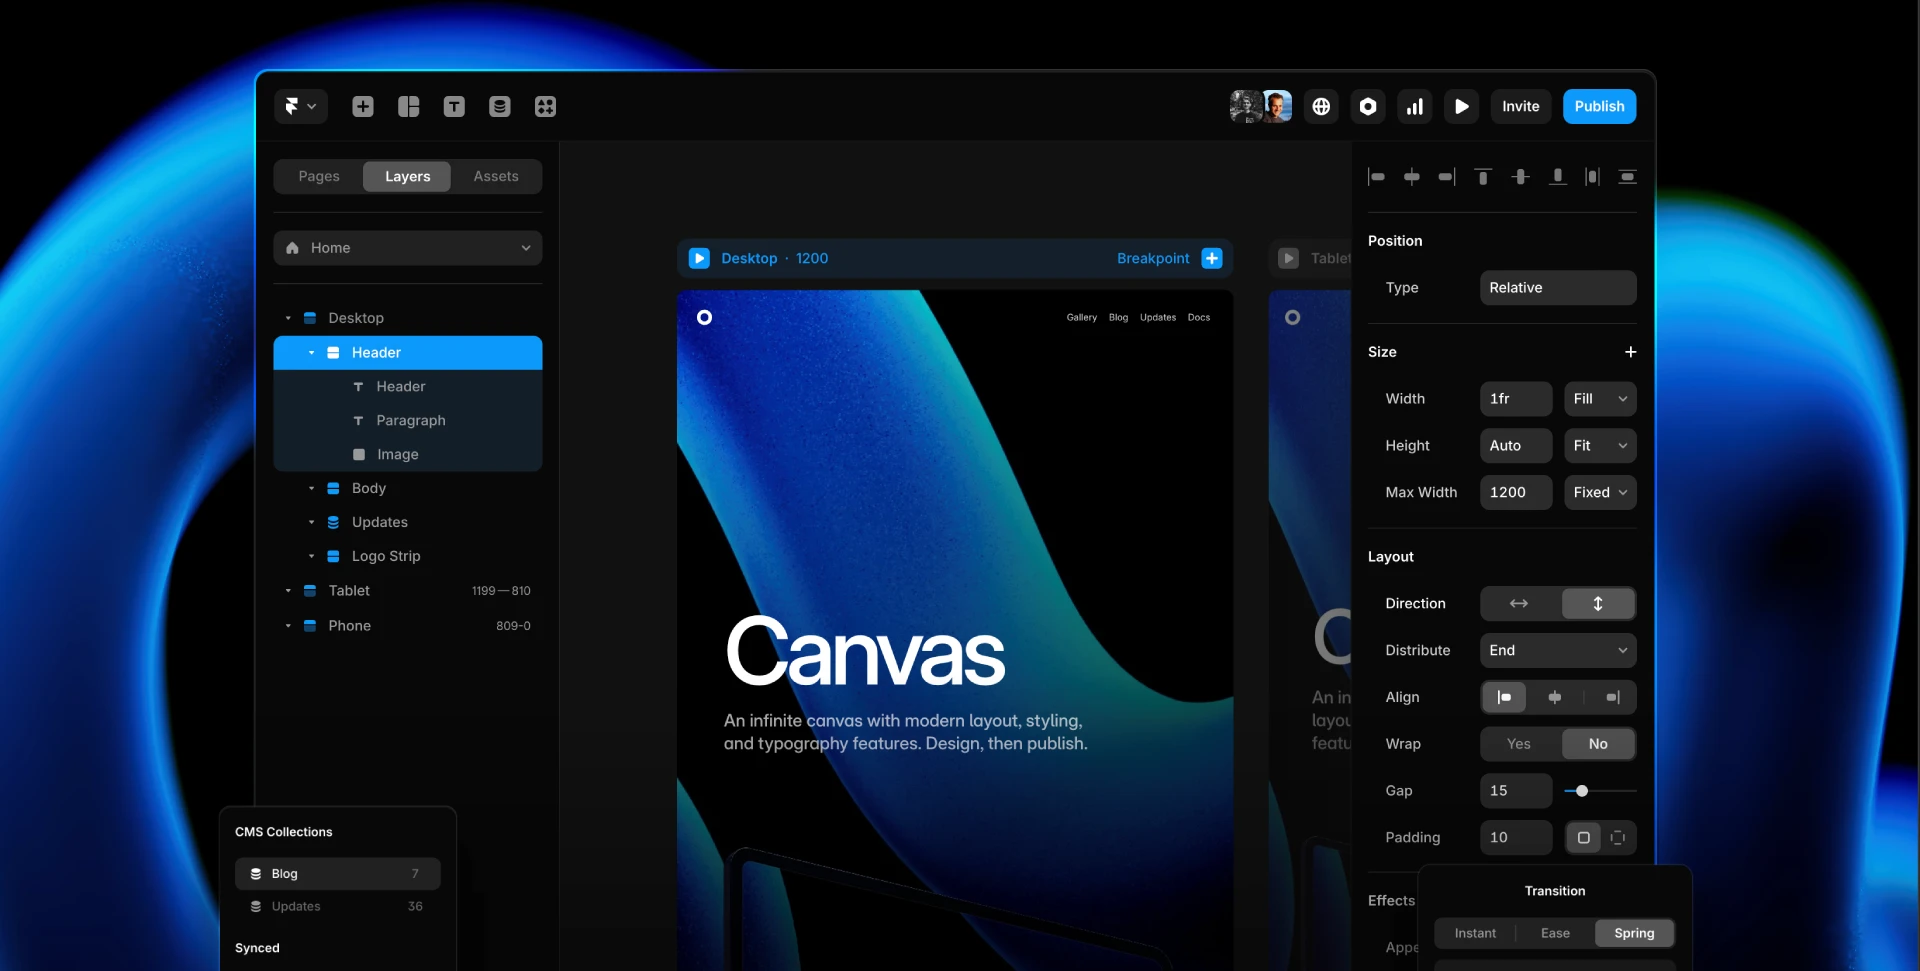Image resolution: width=1920 pixels, height=971 pixels.
Task: Open the Width Fill dropdown
Action: 1598,398
